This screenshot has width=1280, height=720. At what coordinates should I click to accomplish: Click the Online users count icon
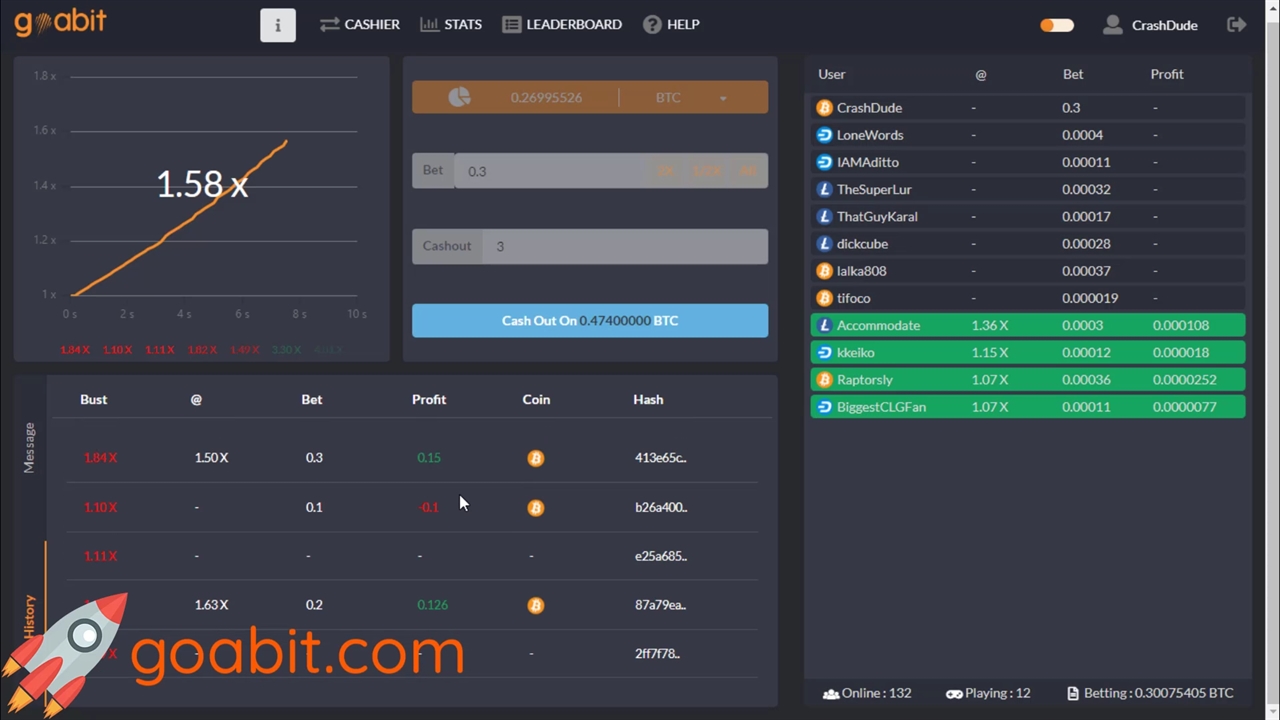pyautogui.click(x=830, y=693)
